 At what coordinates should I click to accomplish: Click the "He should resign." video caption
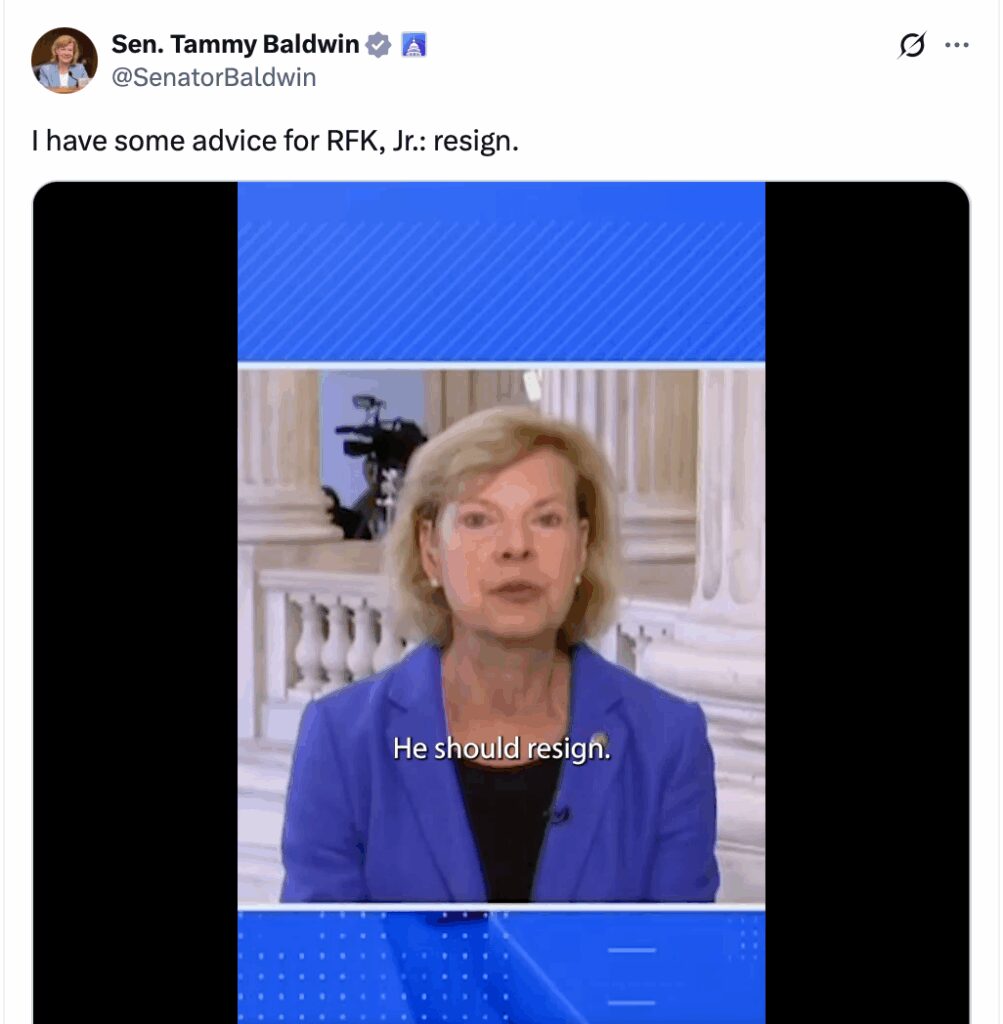[502, 748]
